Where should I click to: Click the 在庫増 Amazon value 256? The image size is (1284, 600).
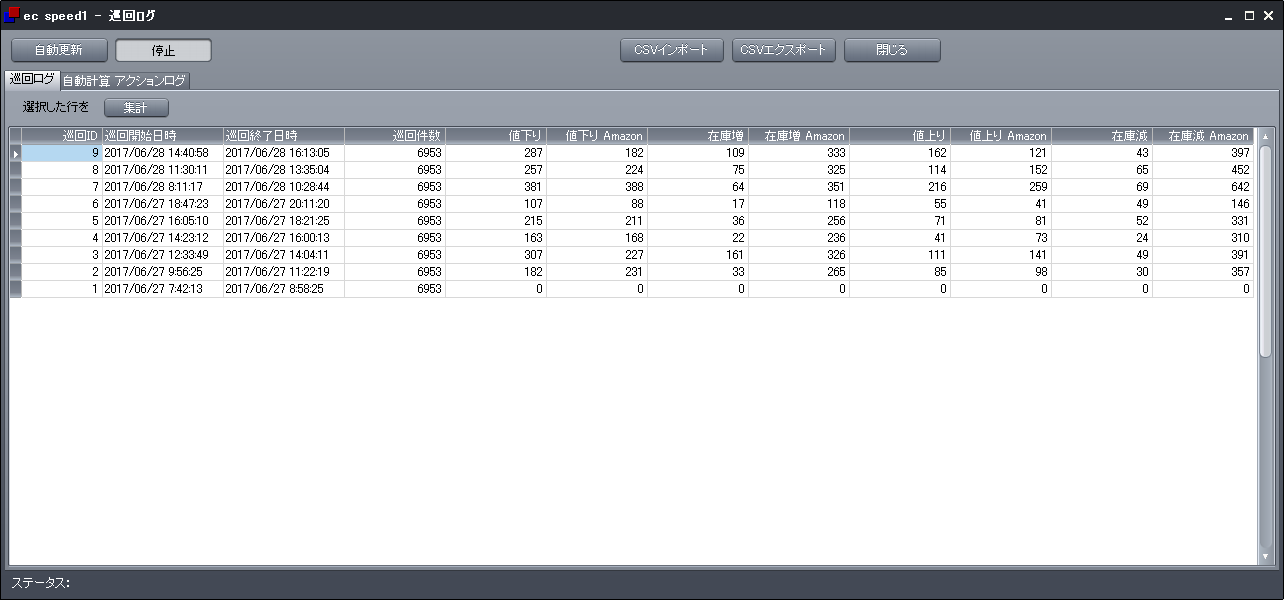point(798,221)
